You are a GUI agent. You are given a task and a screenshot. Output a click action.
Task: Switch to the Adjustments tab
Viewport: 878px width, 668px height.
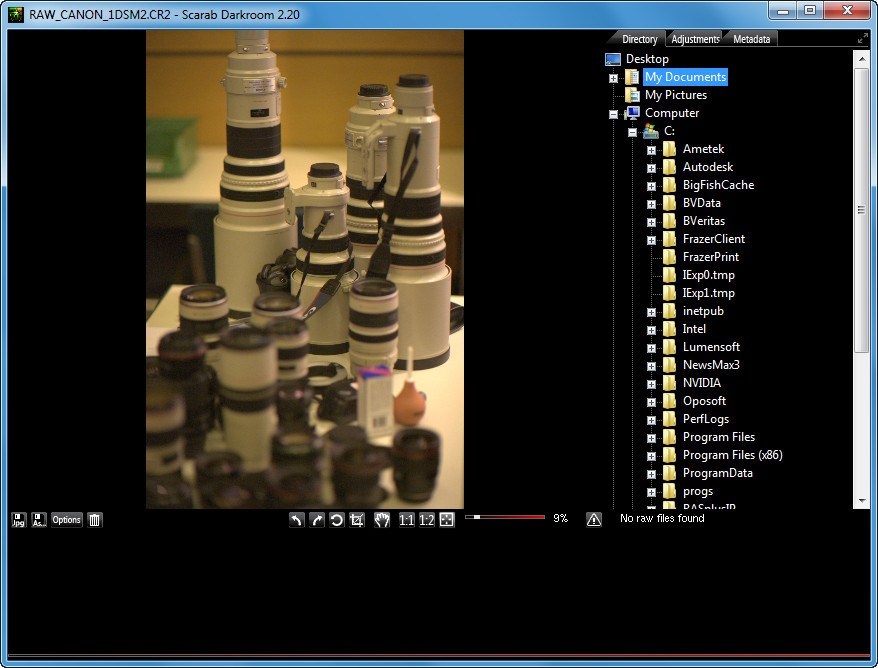point(694,38)
